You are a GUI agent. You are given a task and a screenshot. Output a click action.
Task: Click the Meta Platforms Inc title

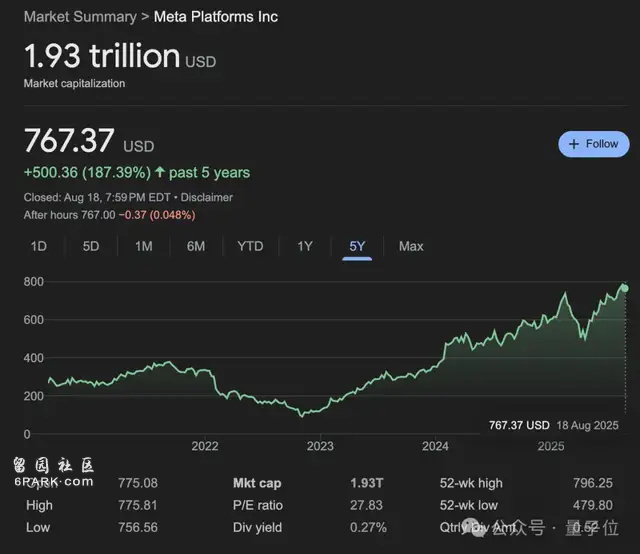pos(216,17)
